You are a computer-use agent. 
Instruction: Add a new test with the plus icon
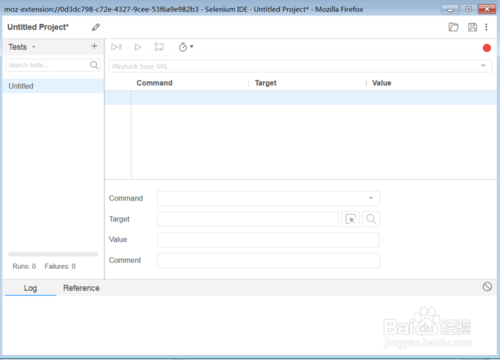pos(94,46)
